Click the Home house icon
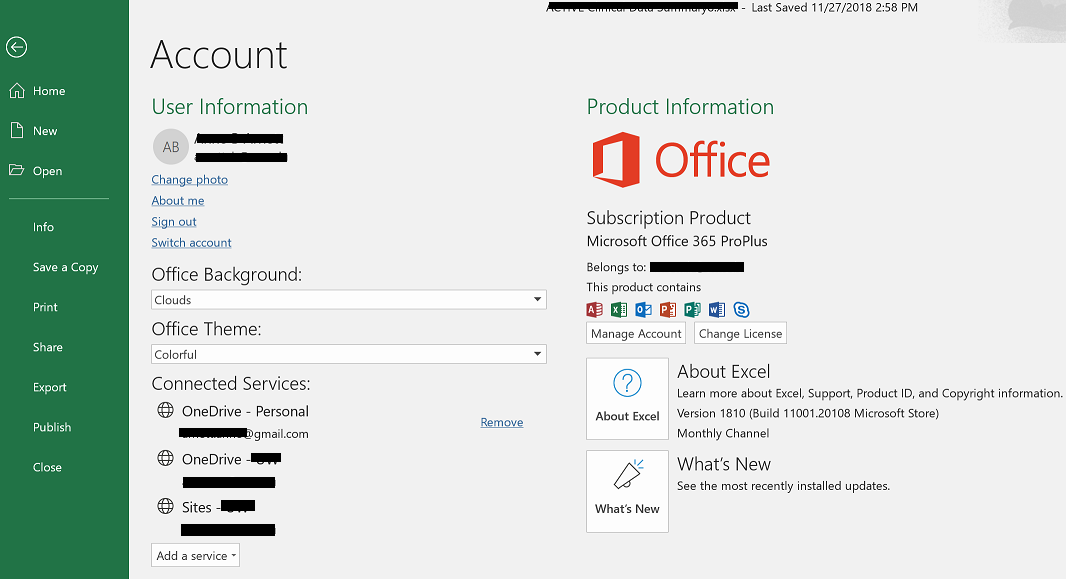Screen dimensions: 1066x579 (17, 90)
